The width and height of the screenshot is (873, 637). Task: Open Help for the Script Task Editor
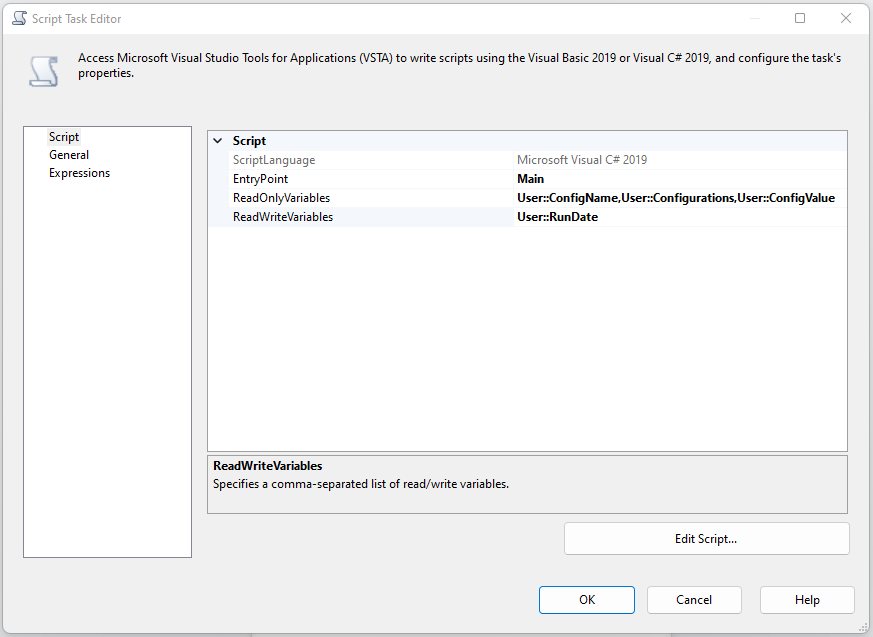click(x=807, y=600)
